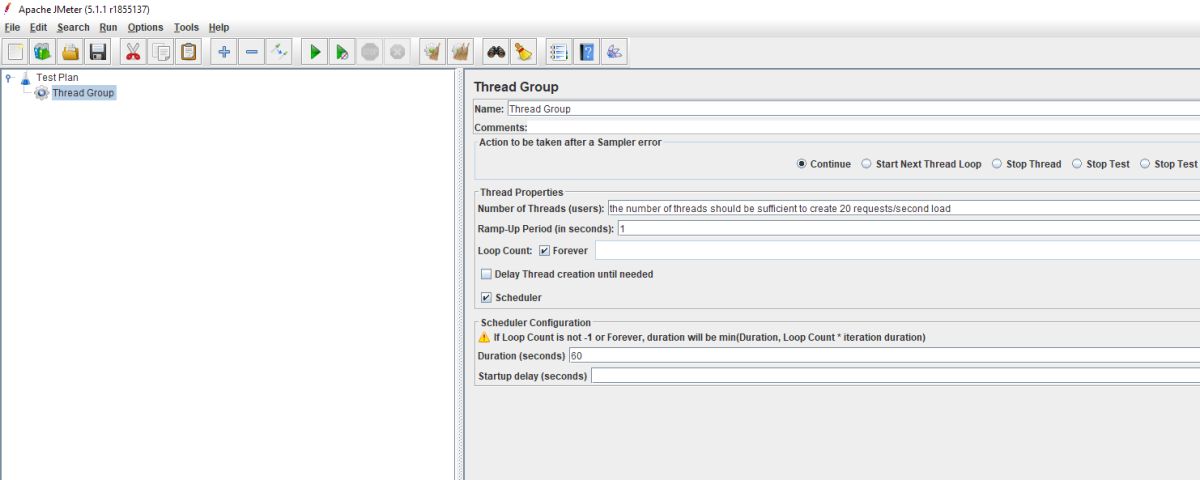Image resolution: width=1200 pixels, height=480 pixels.
Task: Click the New test plan icon
Action: tap(15, 51)
